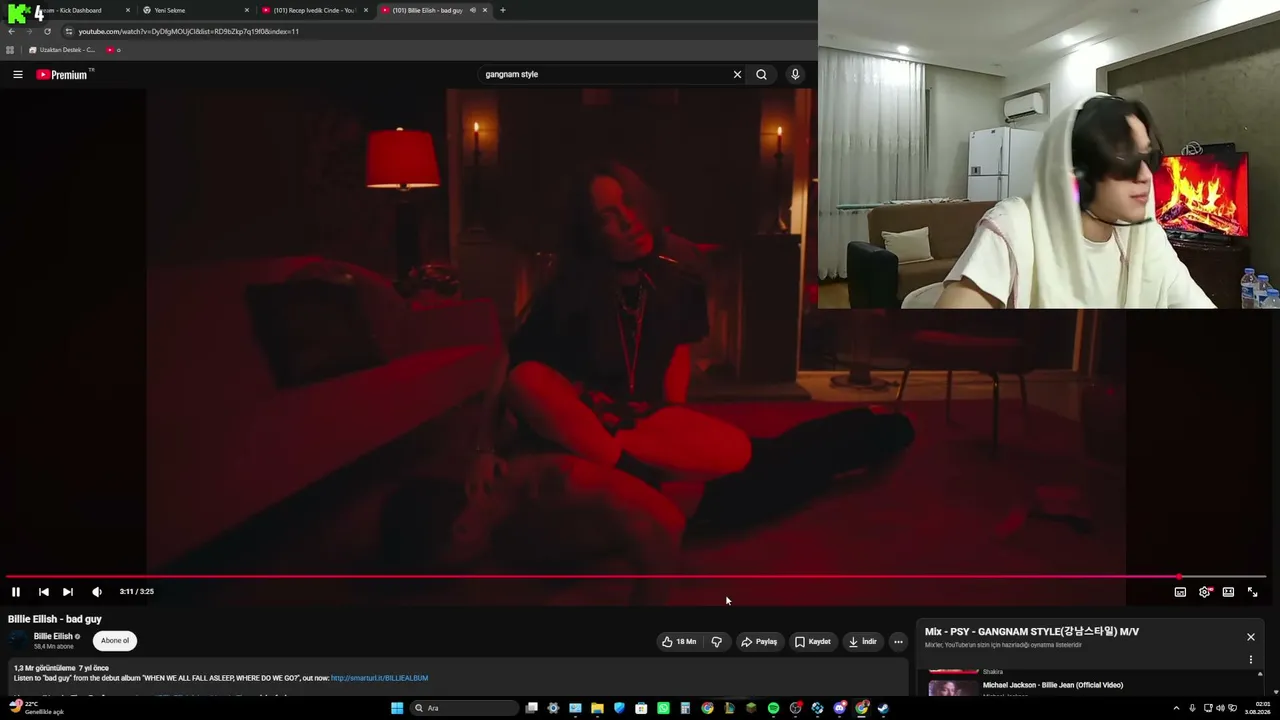Open Settings gear from the taskbar
Viewport: 1280px width, 720px height.
(x=553, y=708)
